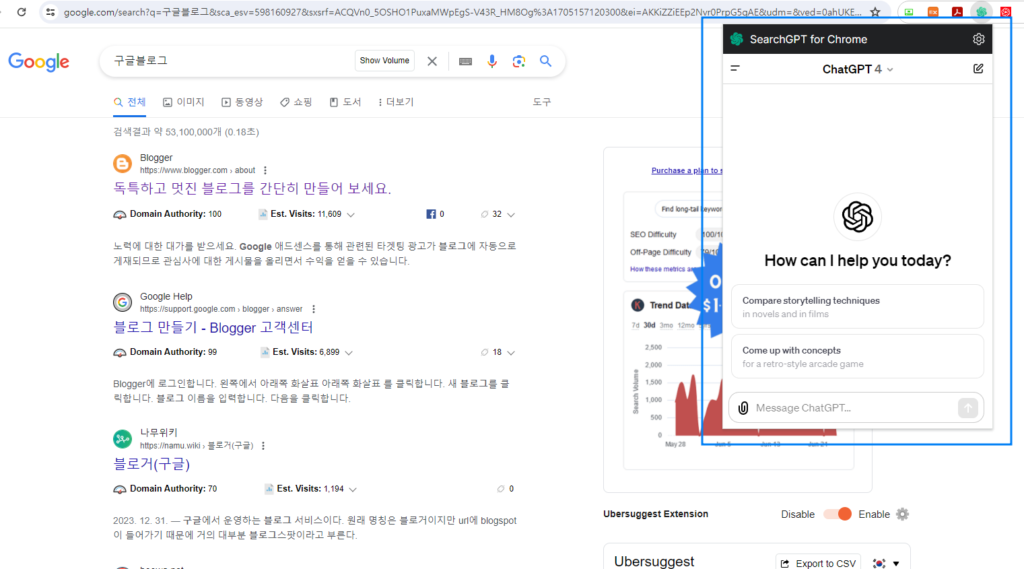Click the Disable label of Ubersuggest Extension
The width and height of the screenshot is (1024, 569).
point(797,514)
